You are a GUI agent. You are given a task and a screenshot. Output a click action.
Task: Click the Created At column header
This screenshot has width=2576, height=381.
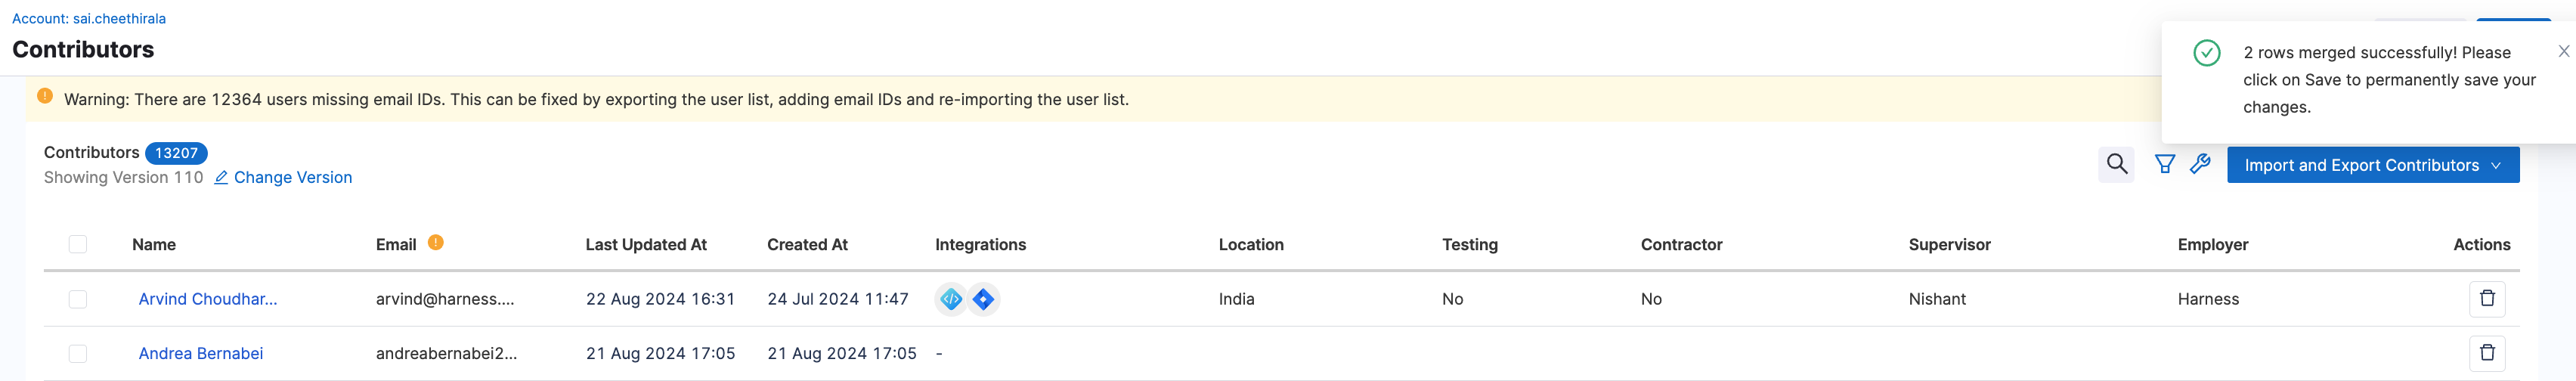(x=807, y=245)
